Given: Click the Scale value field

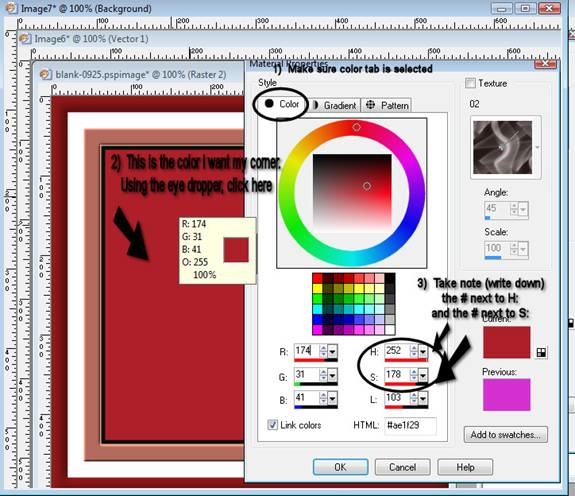Looking at the screenshot, I should [497, 249].
